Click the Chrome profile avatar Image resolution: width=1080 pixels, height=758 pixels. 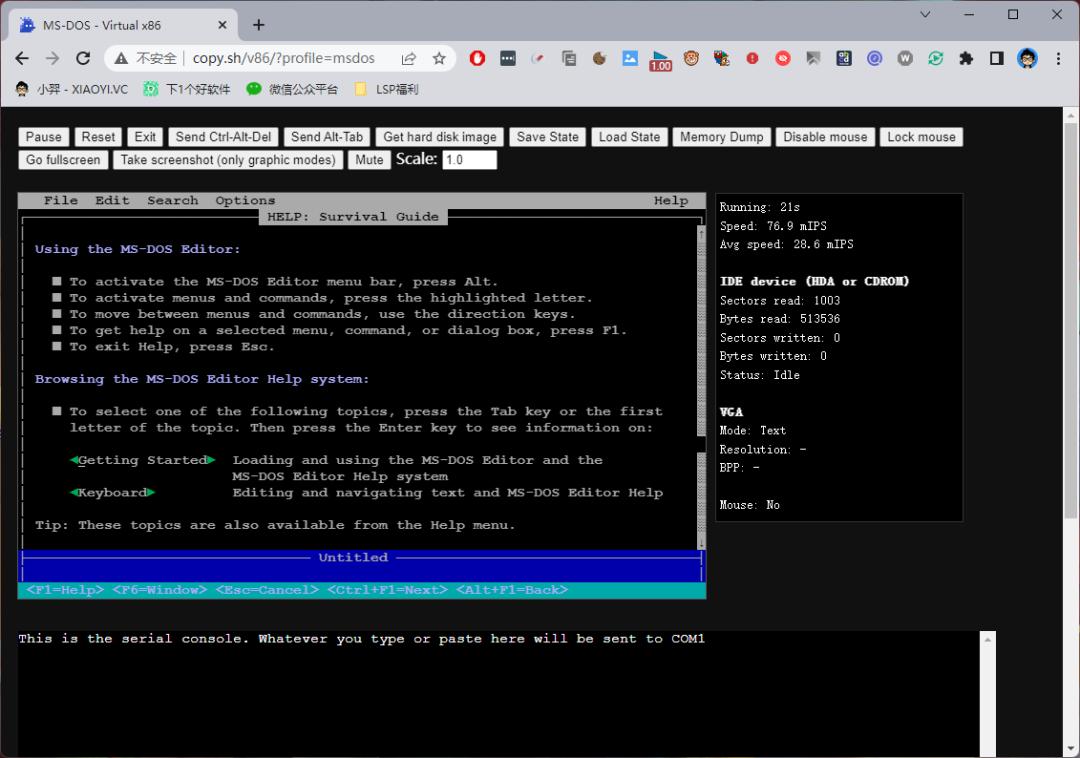1028,59
